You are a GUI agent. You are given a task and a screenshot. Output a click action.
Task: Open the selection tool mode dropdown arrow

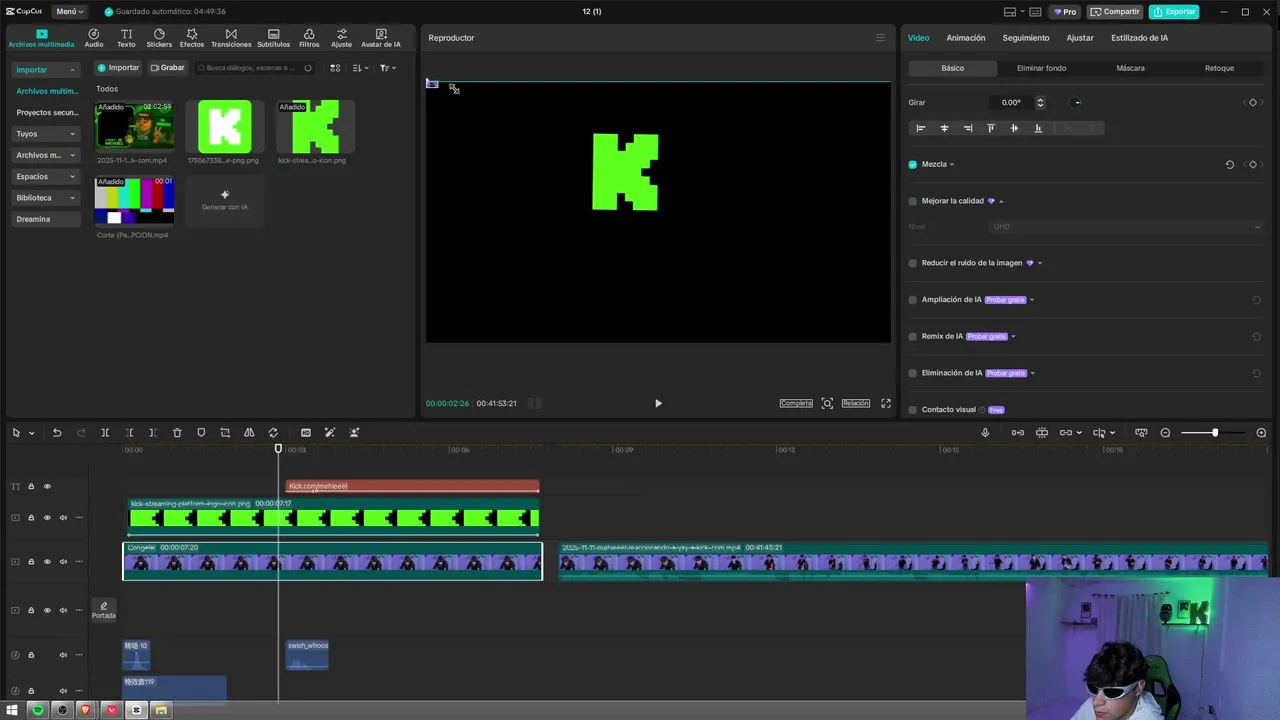(32, 433)
